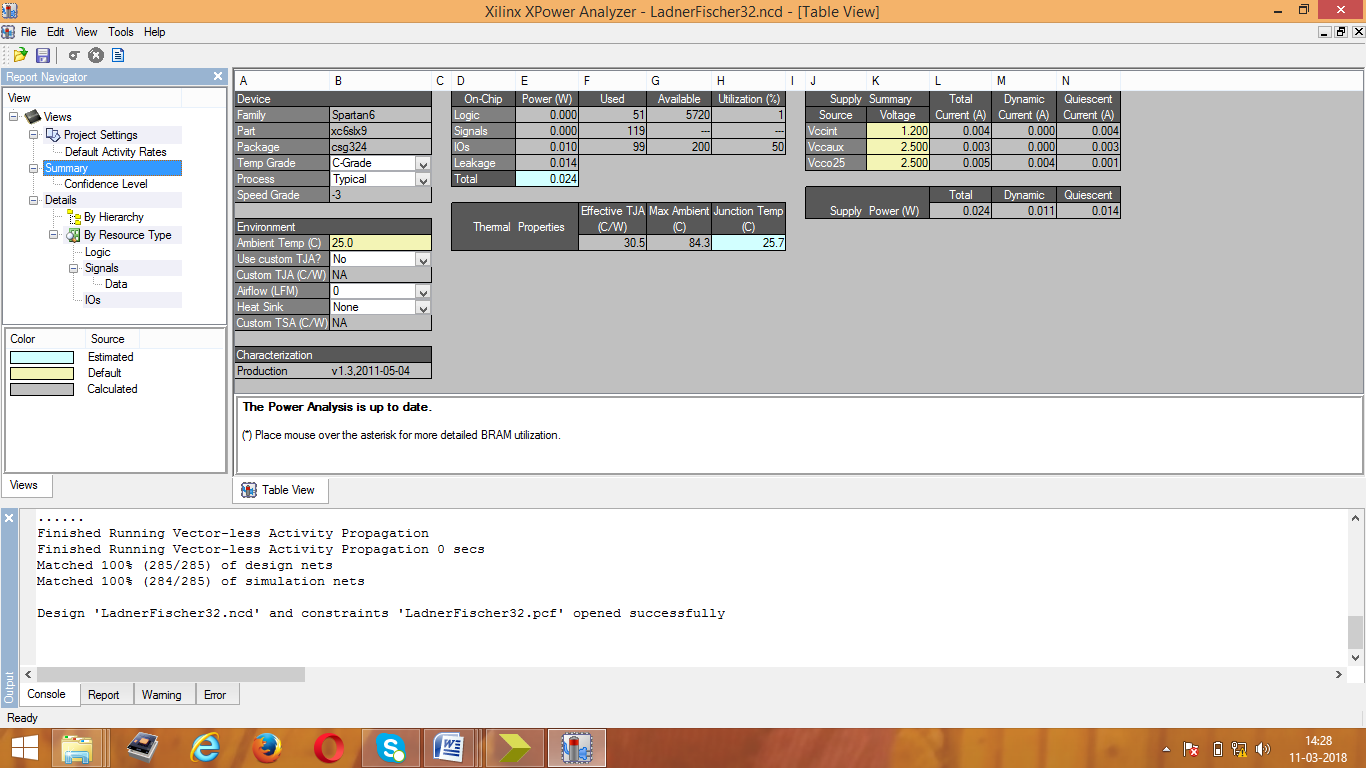Open the Edit menu
The image size is (1366, 768).
[x=56, y=32]
